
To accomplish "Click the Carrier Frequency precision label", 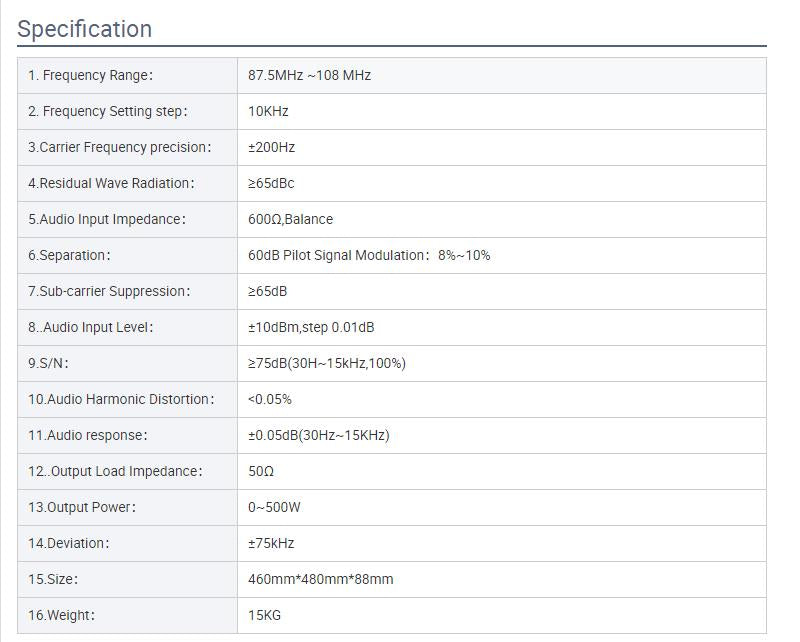I will [x=120, y=147].
